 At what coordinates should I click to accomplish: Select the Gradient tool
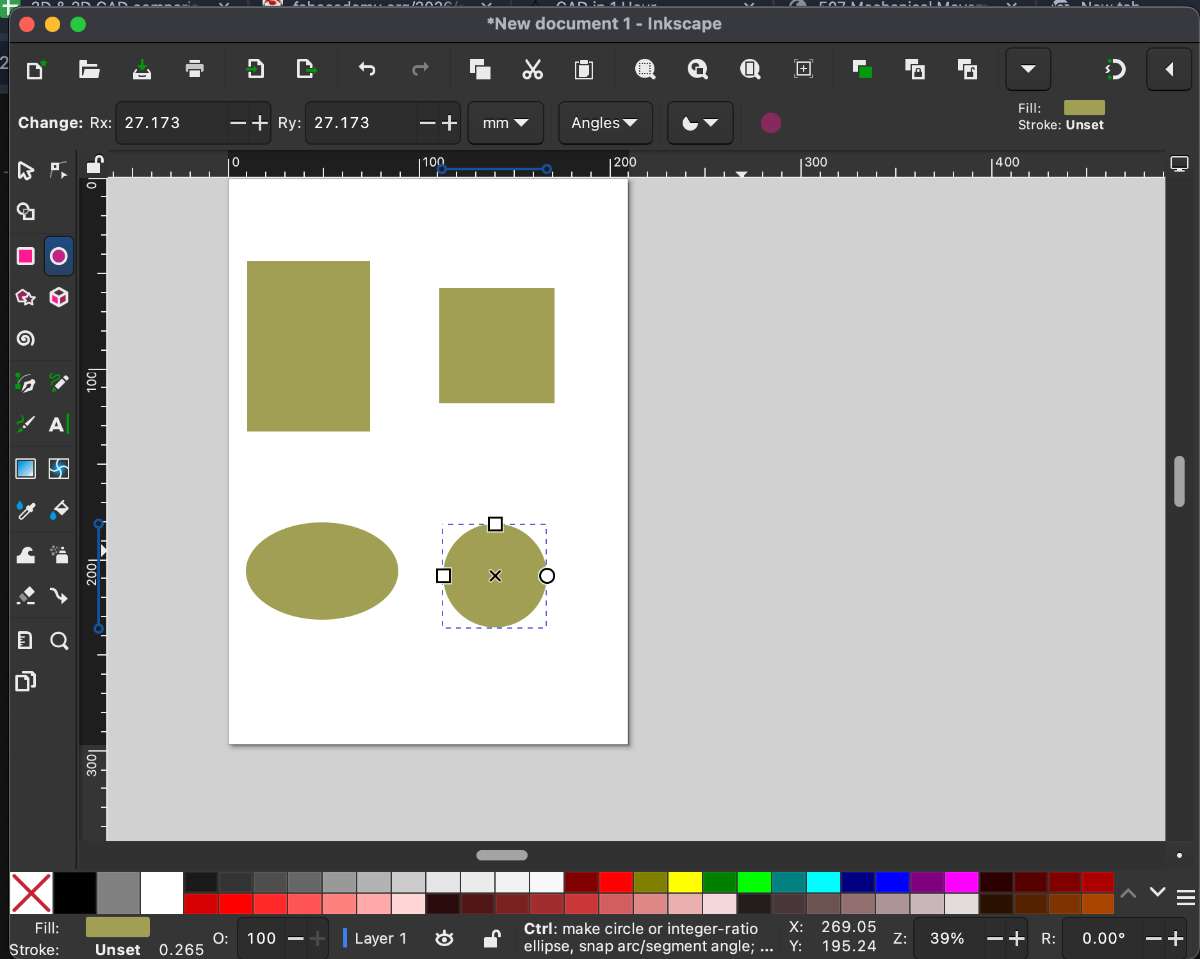click(x=26, y=469)
